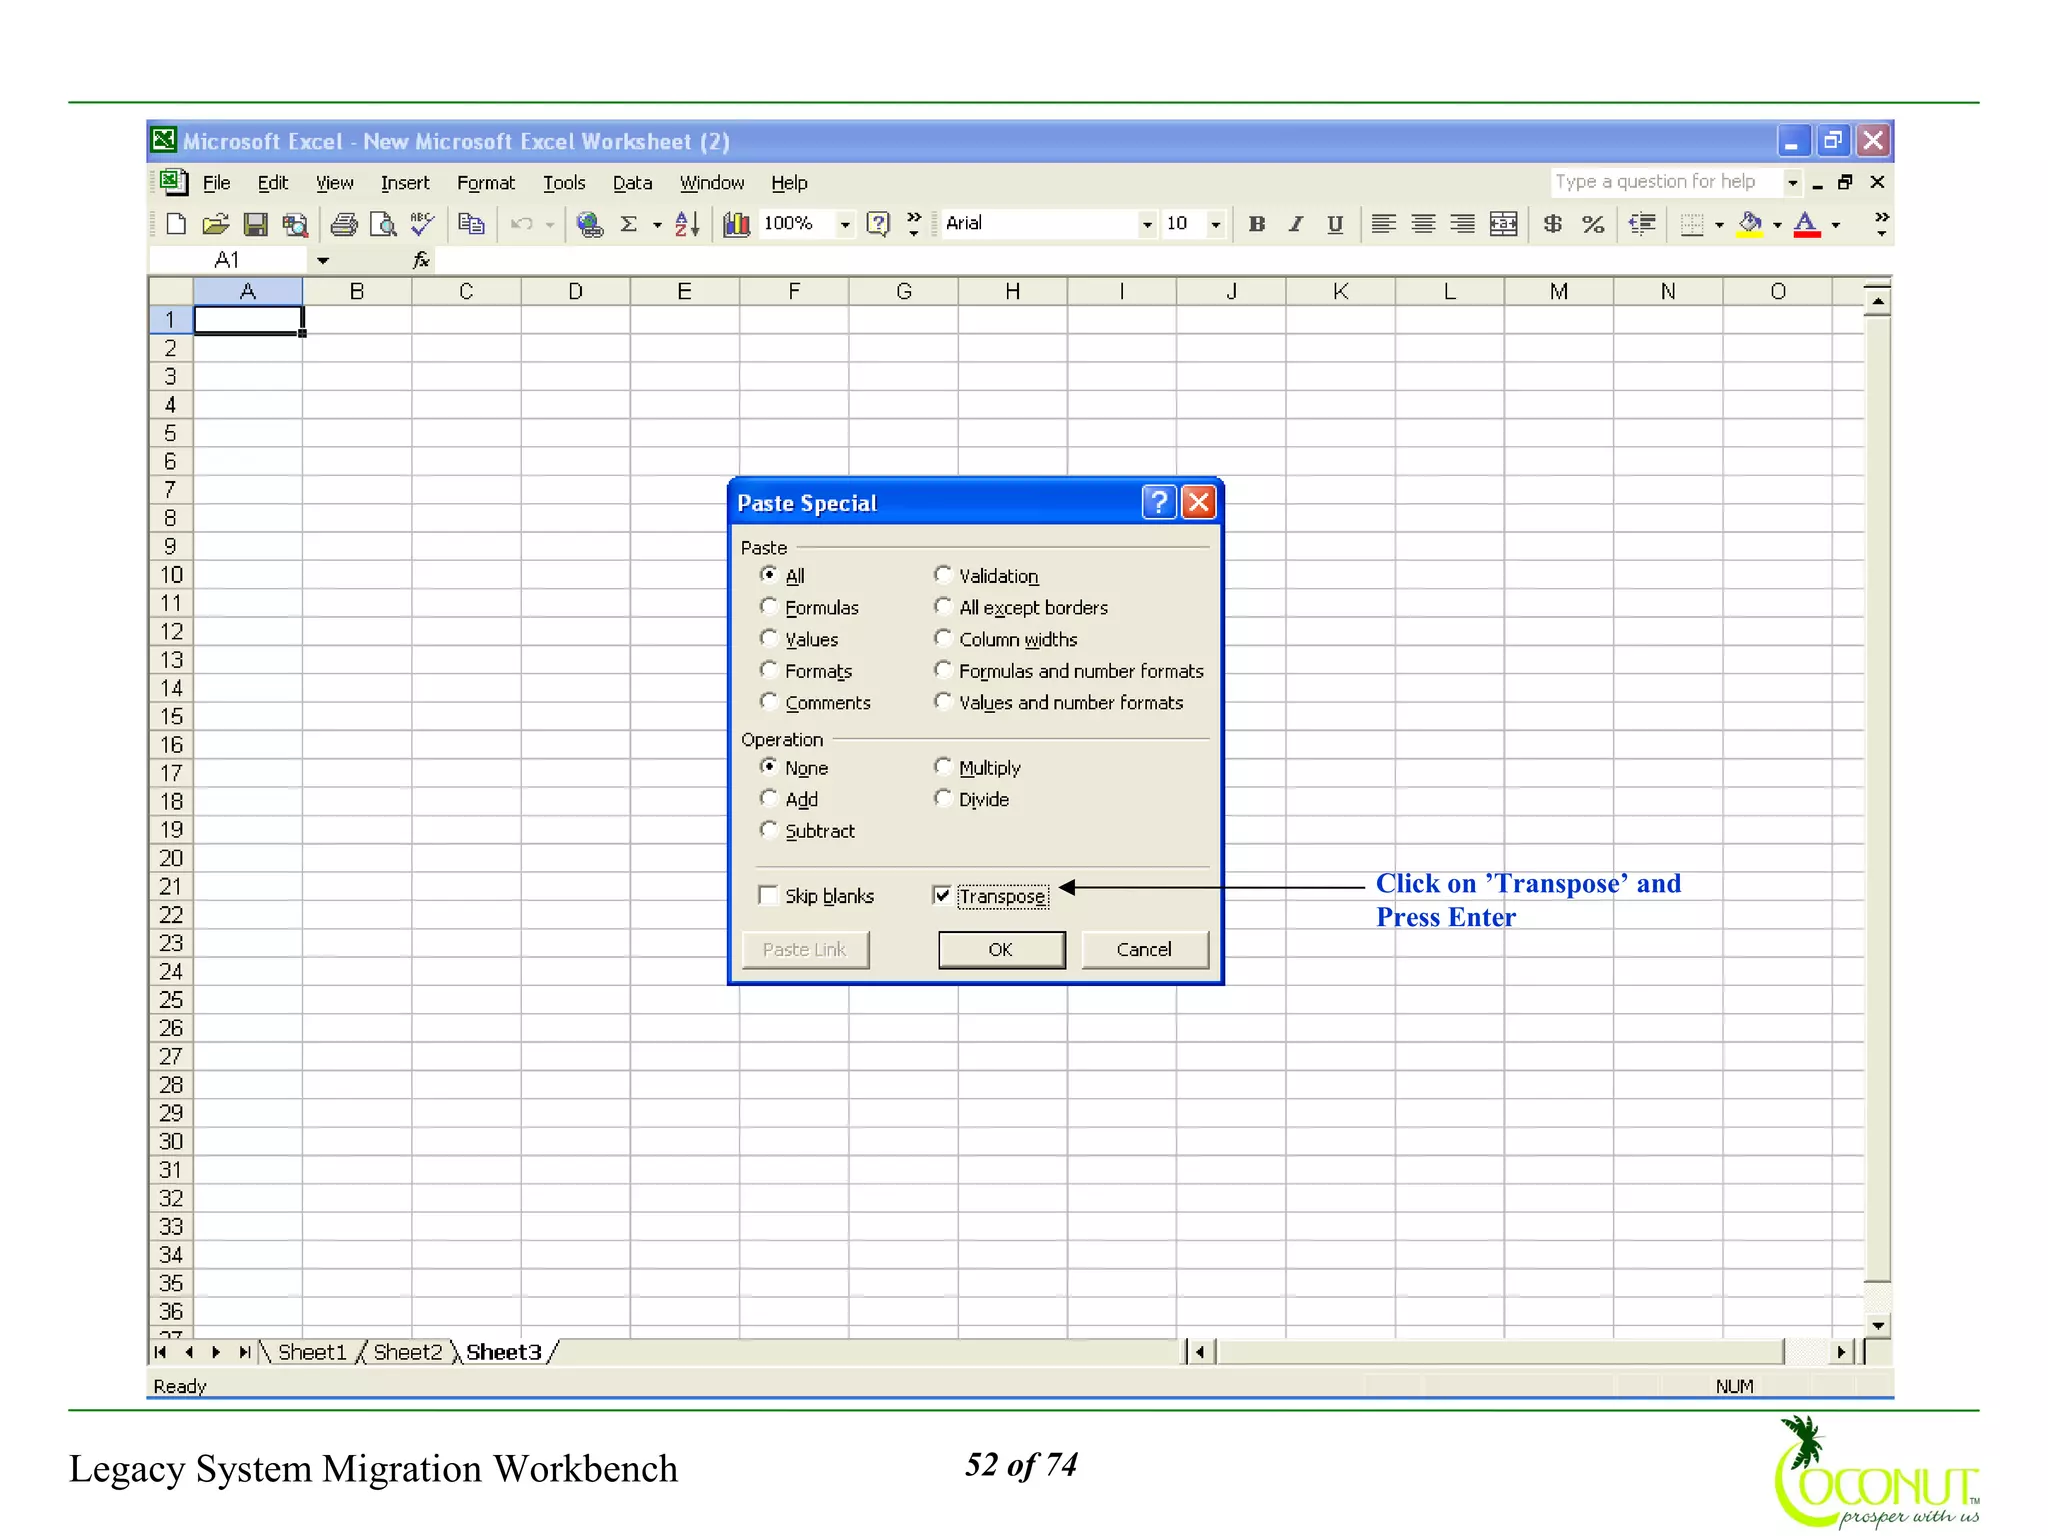
Task: Open the help question box dropdown
Action: (x=1792, y=182)
